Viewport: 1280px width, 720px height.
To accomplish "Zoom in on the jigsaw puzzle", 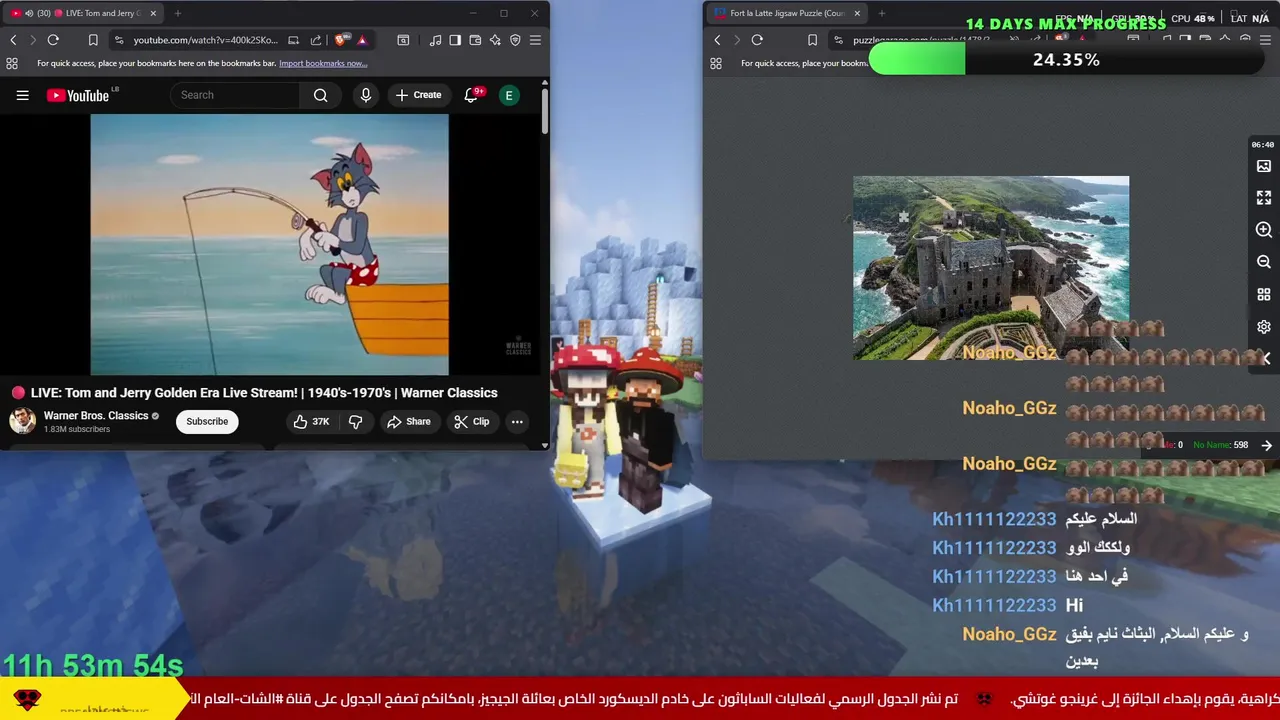I will click(1264, 230).
